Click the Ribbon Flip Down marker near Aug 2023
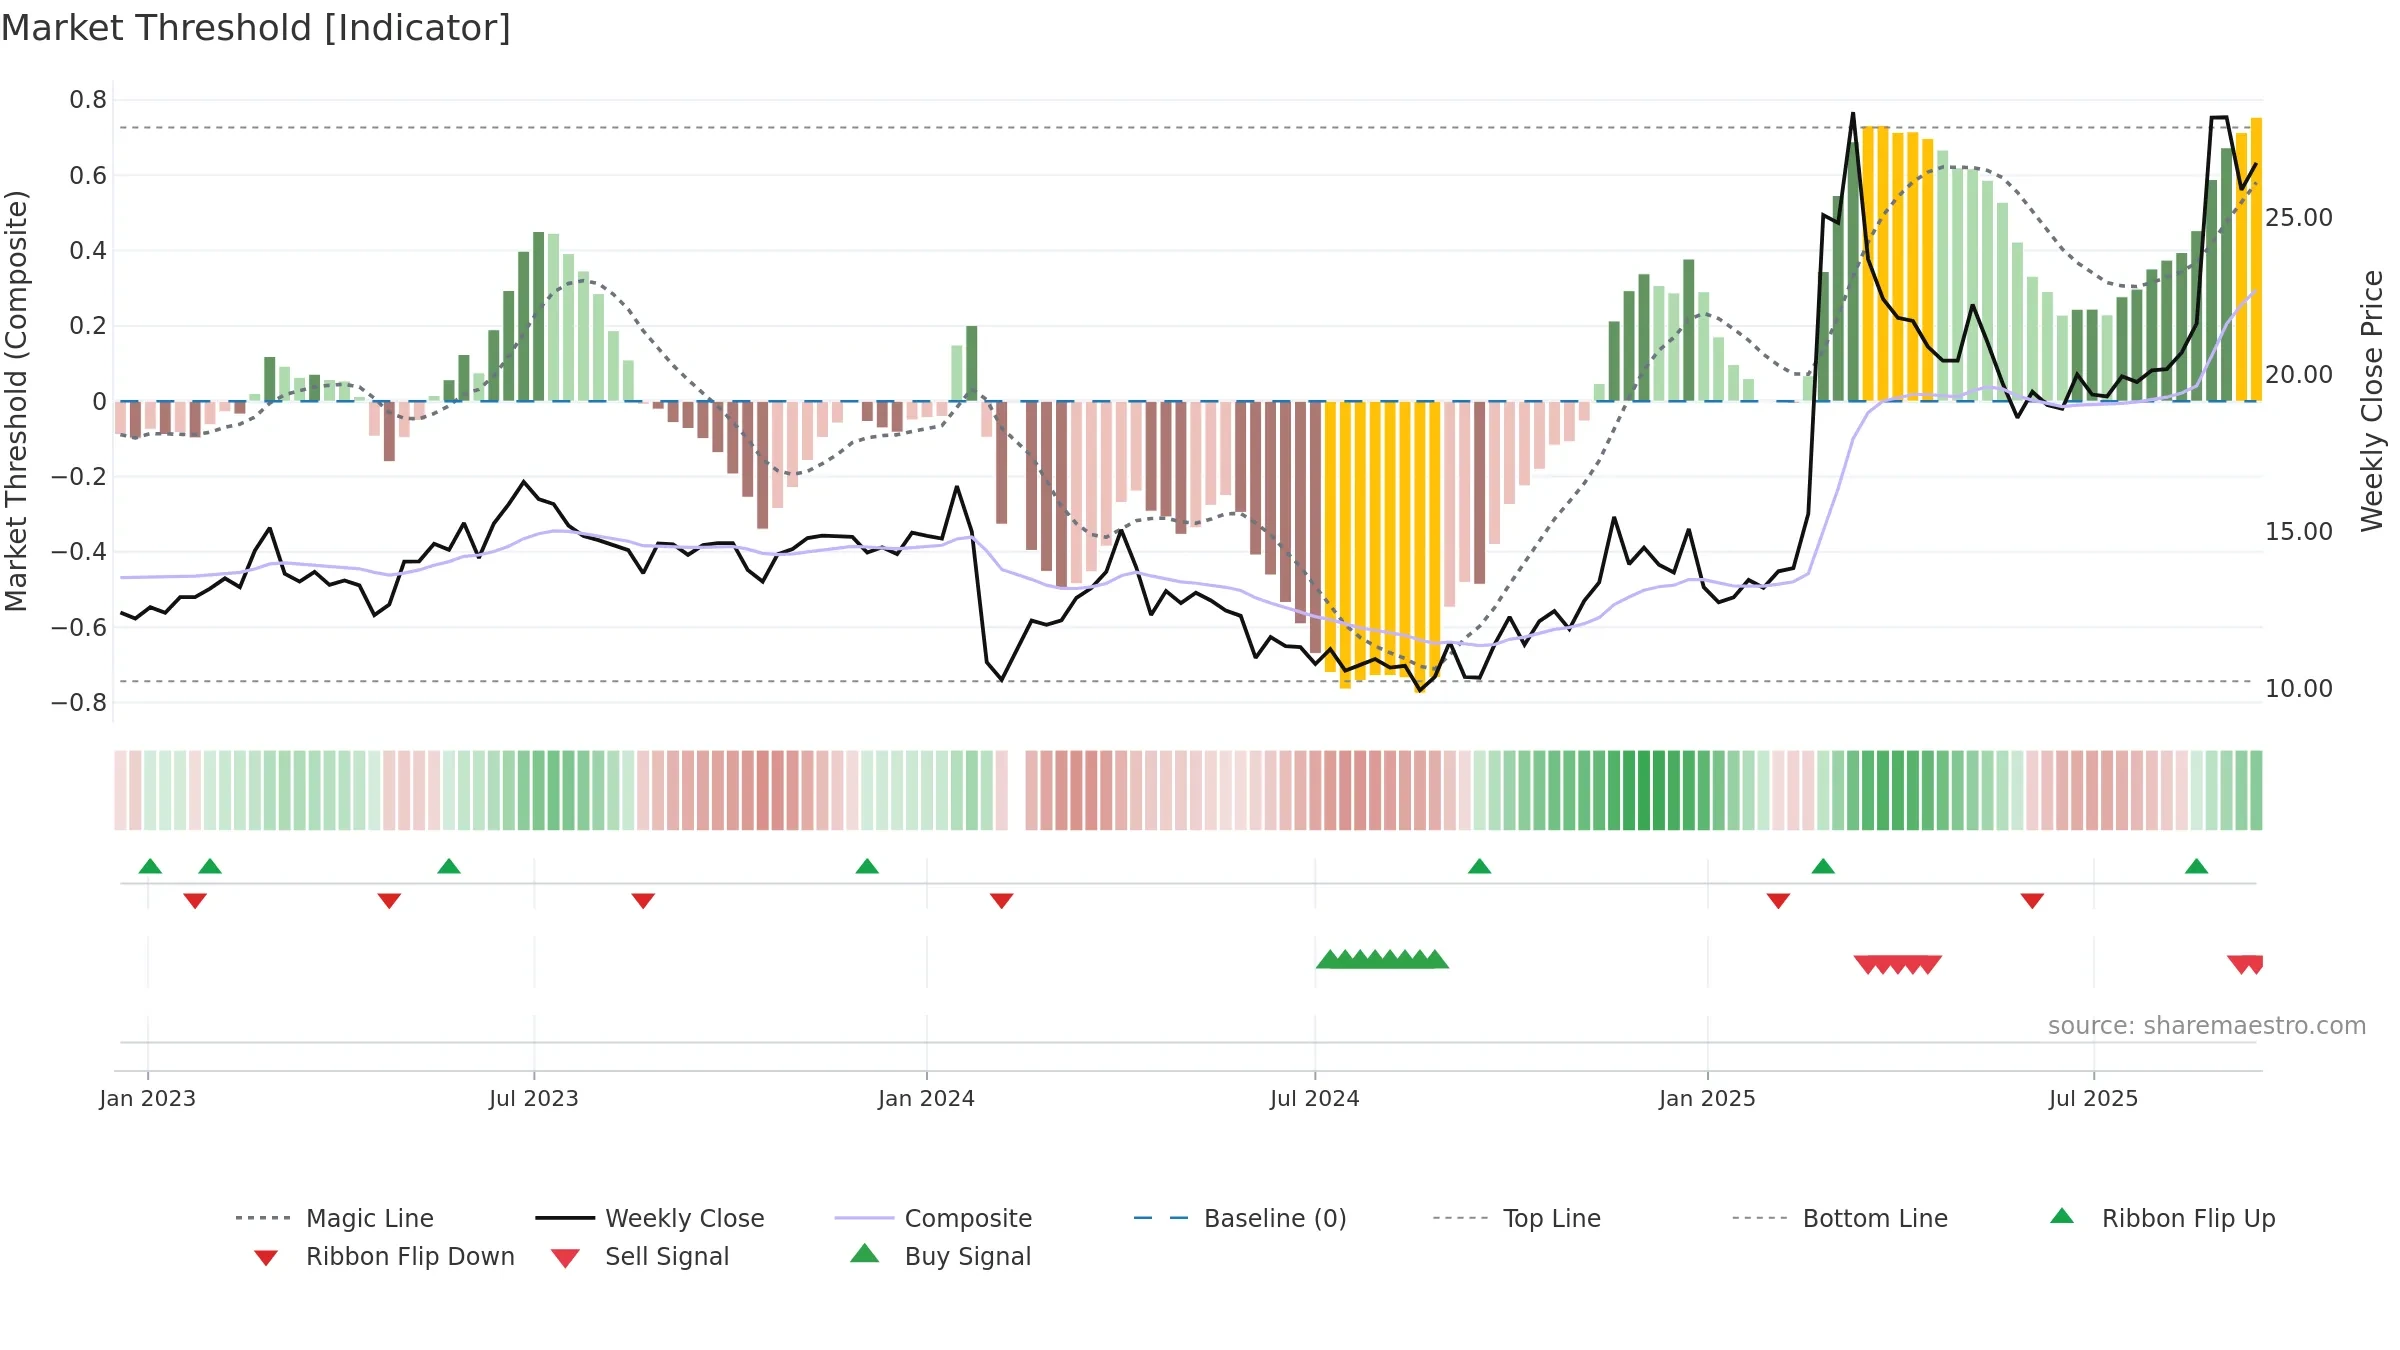2400x1350 pixels. (x=643, y=901)
